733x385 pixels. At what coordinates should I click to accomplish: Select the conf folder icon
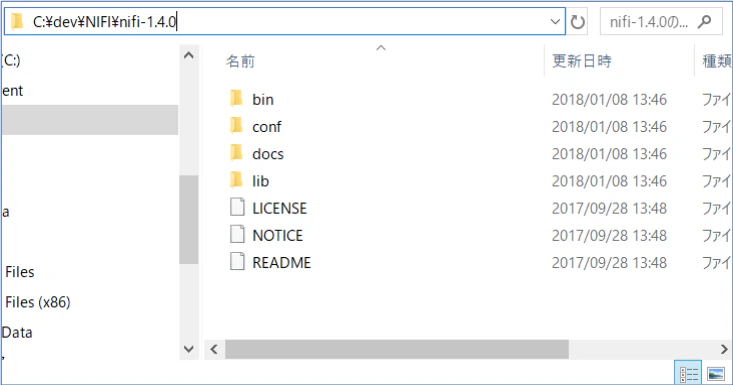237,126
